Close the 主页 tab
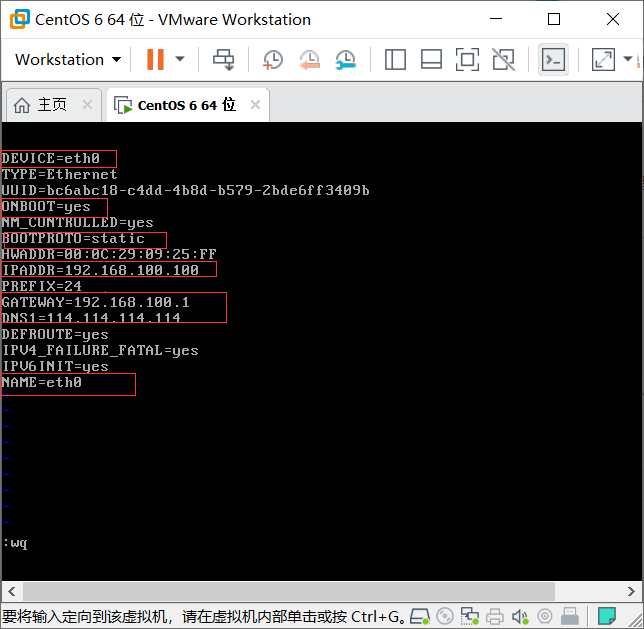The image size is (644, 629). click(87, 105)
